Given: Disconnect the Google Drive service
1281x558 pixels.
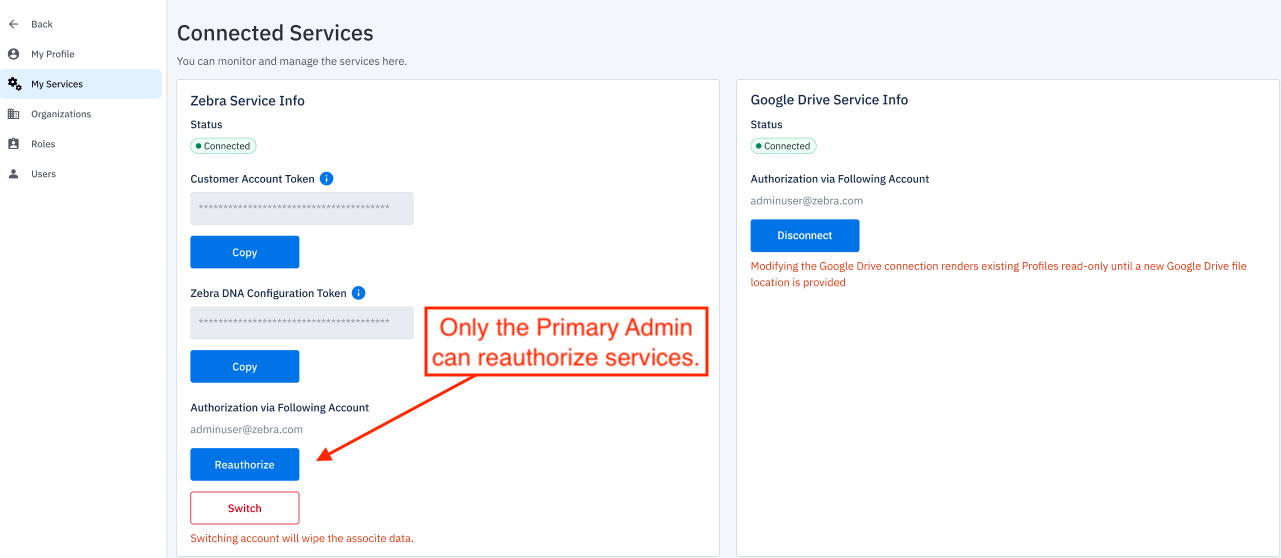Looking at the screenshot, I should coord(805,236).
